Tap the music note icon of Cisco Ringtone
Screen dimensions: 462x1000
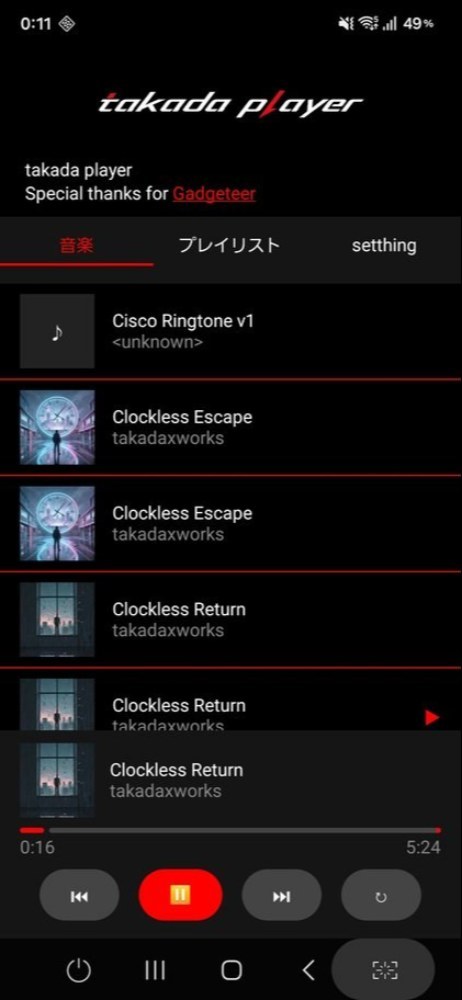pyautogui.click(x=57, y=331)
